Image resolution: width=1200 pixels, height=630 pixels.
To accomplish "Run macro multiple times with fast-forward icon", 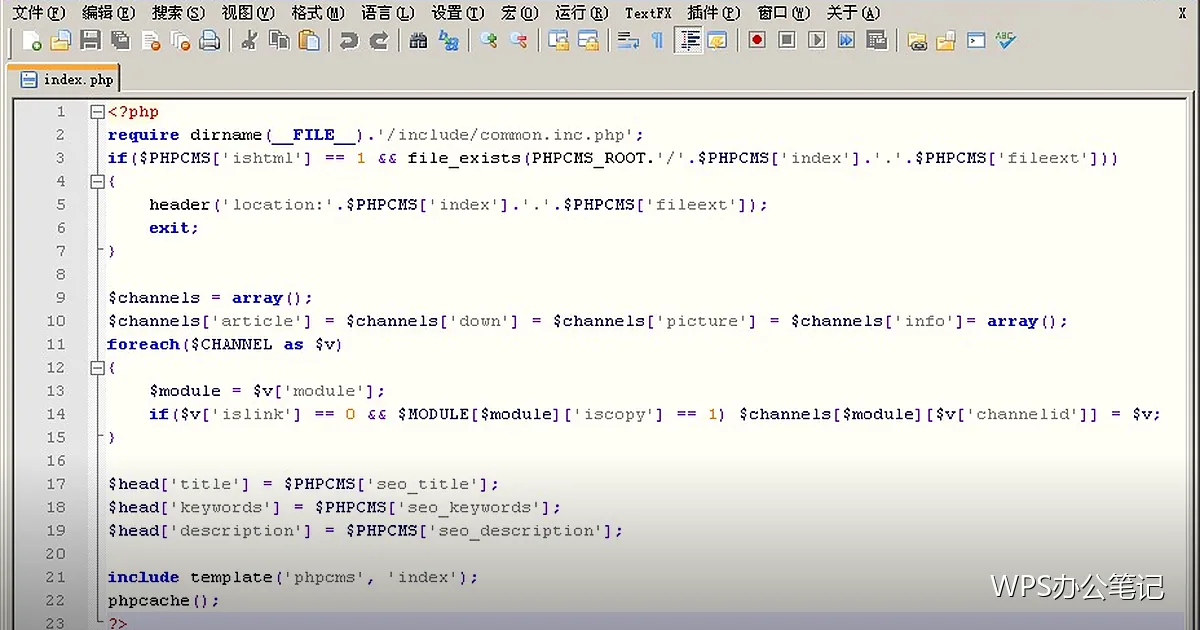I will pos(847,41).
